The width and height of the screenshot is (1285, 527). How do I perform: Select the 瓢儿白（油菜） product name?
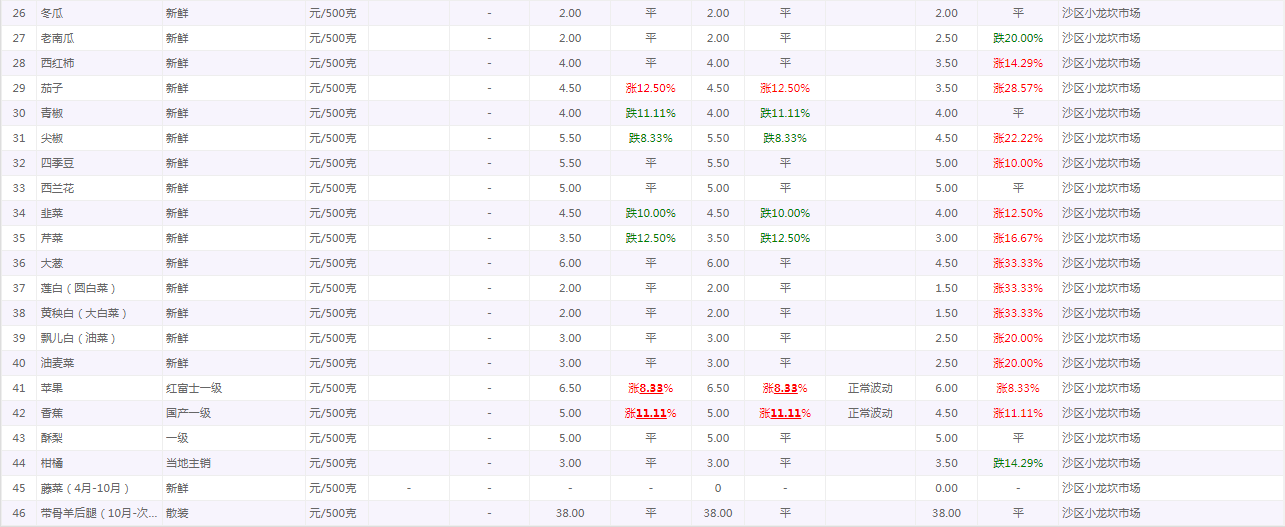coord(78,338)
